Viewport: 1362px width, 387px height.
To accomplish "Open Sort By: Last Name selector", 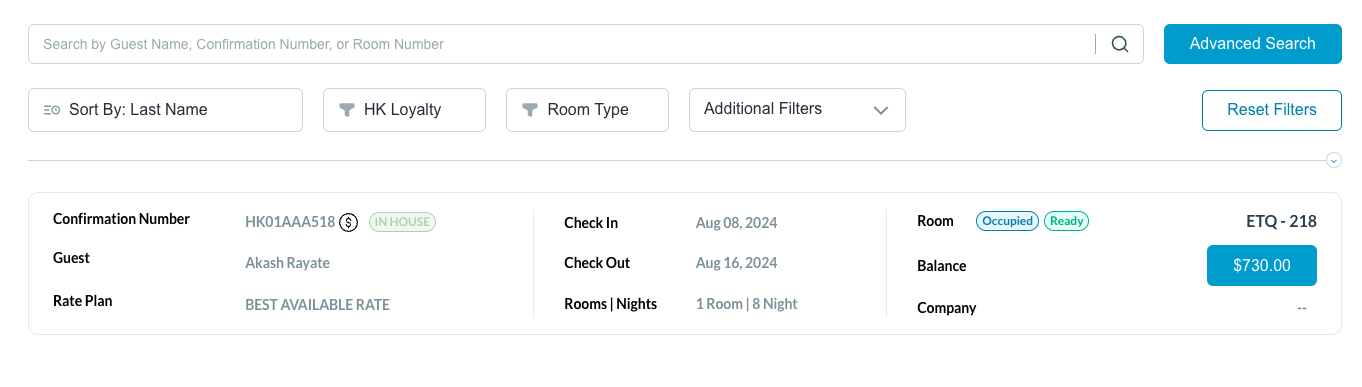I will (165, 110).
